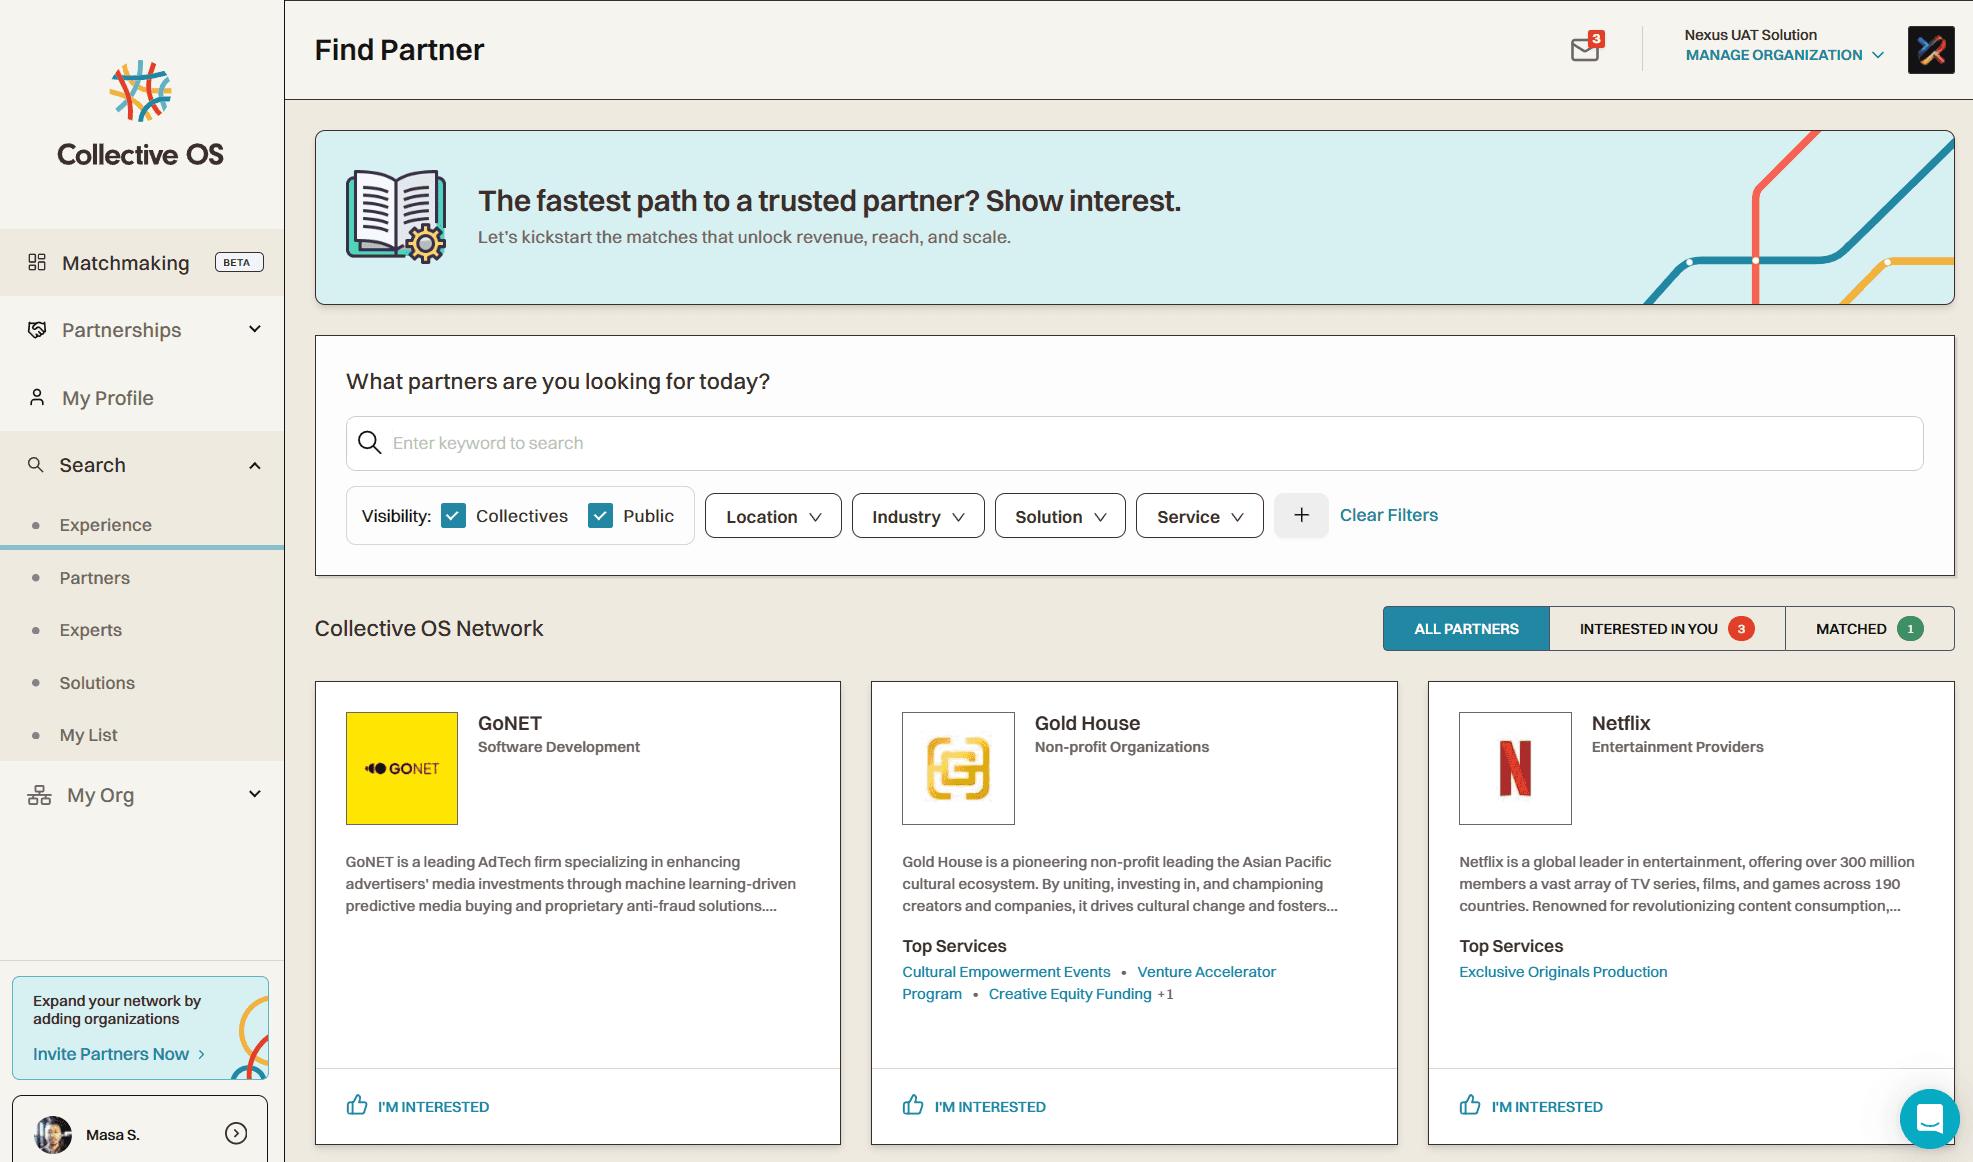Viewport: 1973px width, 1162px height.
Task: Uncheck the Public visibility checkbox
Action: point(600,516)
